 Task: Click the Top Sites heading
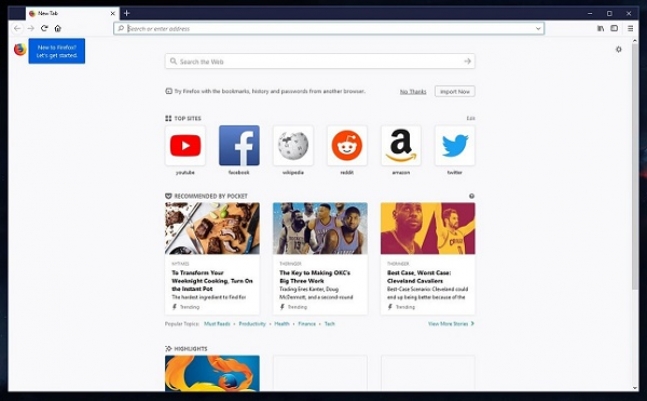click(x=188, y=118)
